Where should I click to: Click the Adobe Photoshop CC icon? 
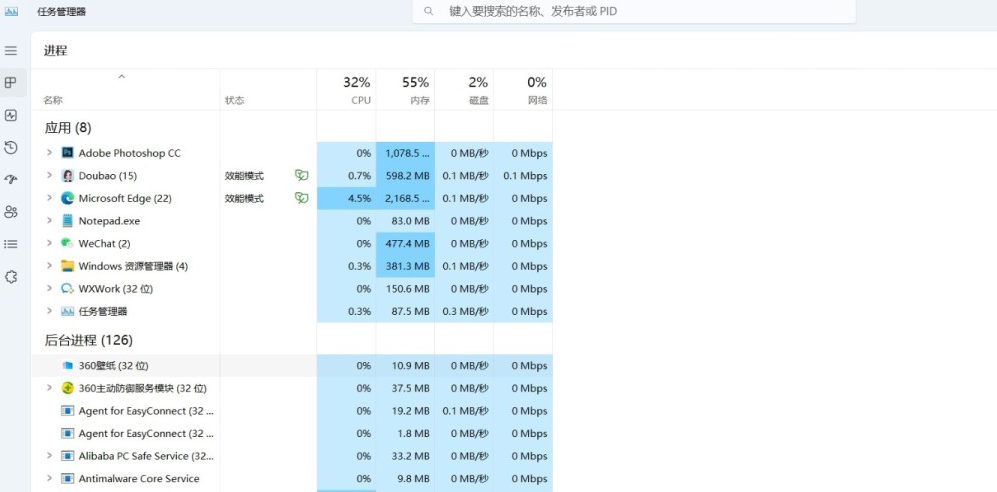coord(67,153)
